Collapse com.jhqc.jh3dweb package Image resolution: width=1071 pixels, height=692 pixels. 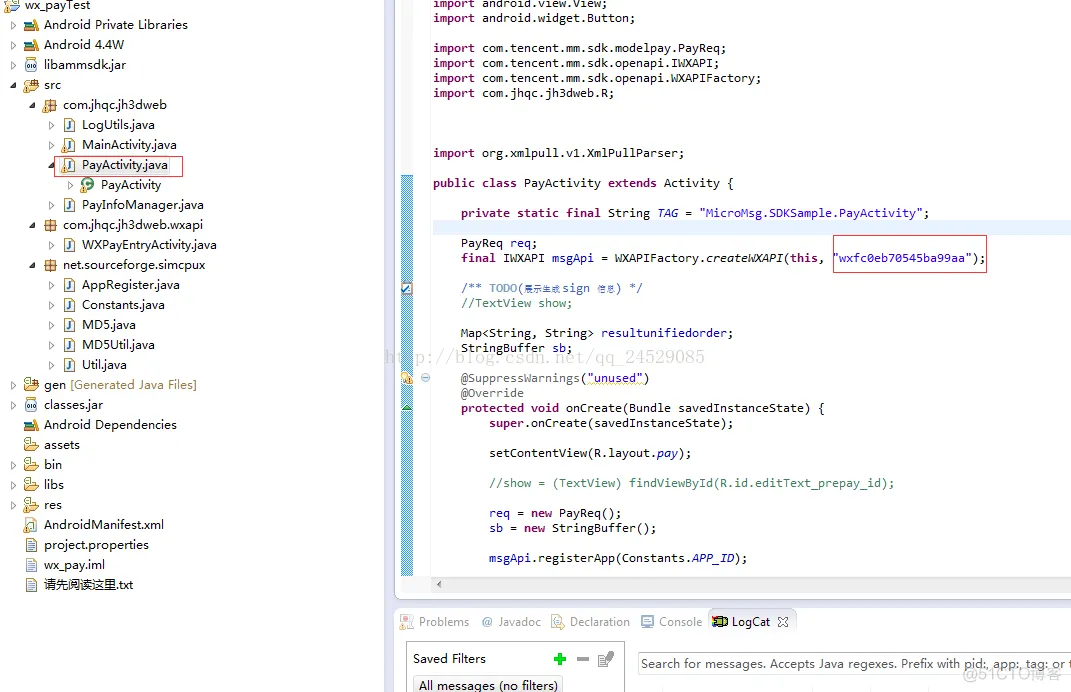pos(32,105)
